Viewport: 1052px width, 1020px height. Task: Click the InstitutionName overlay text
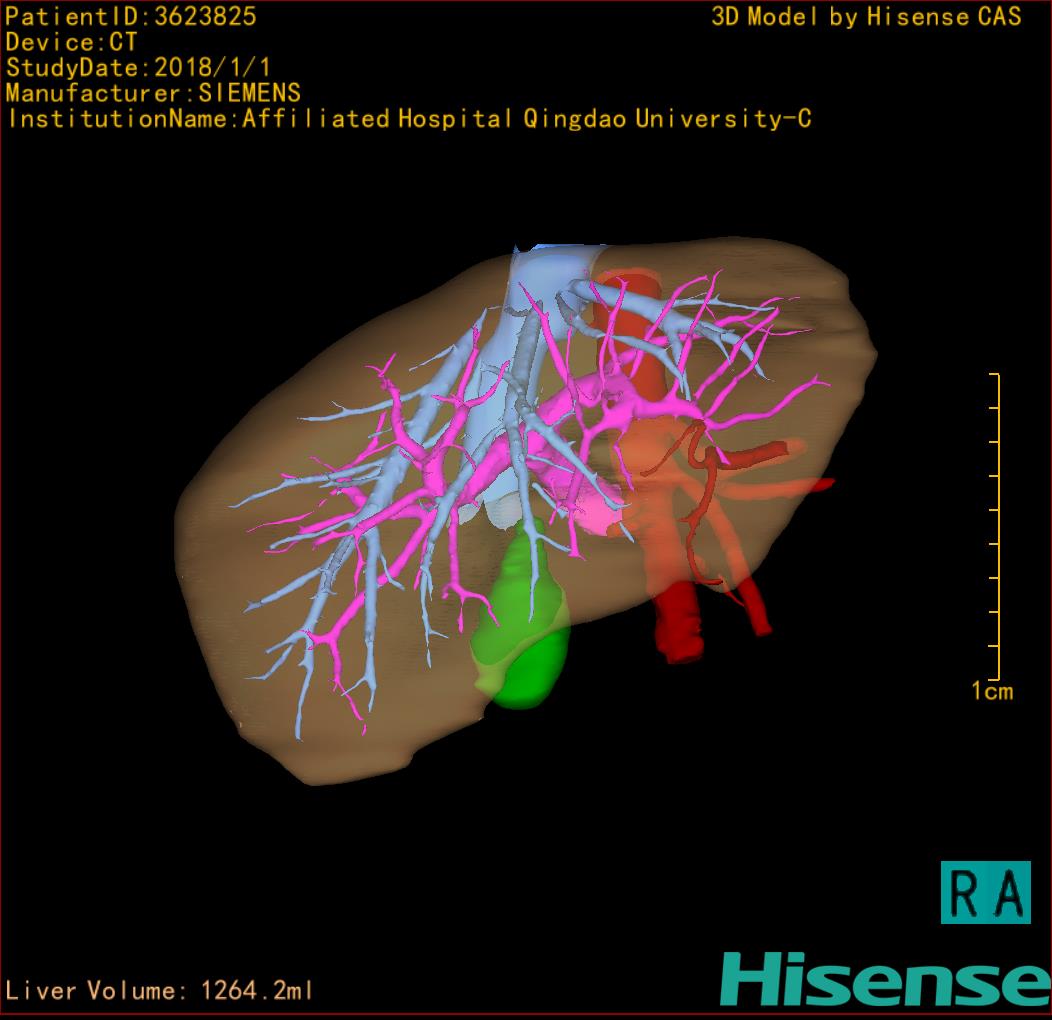tap(408, 119)
